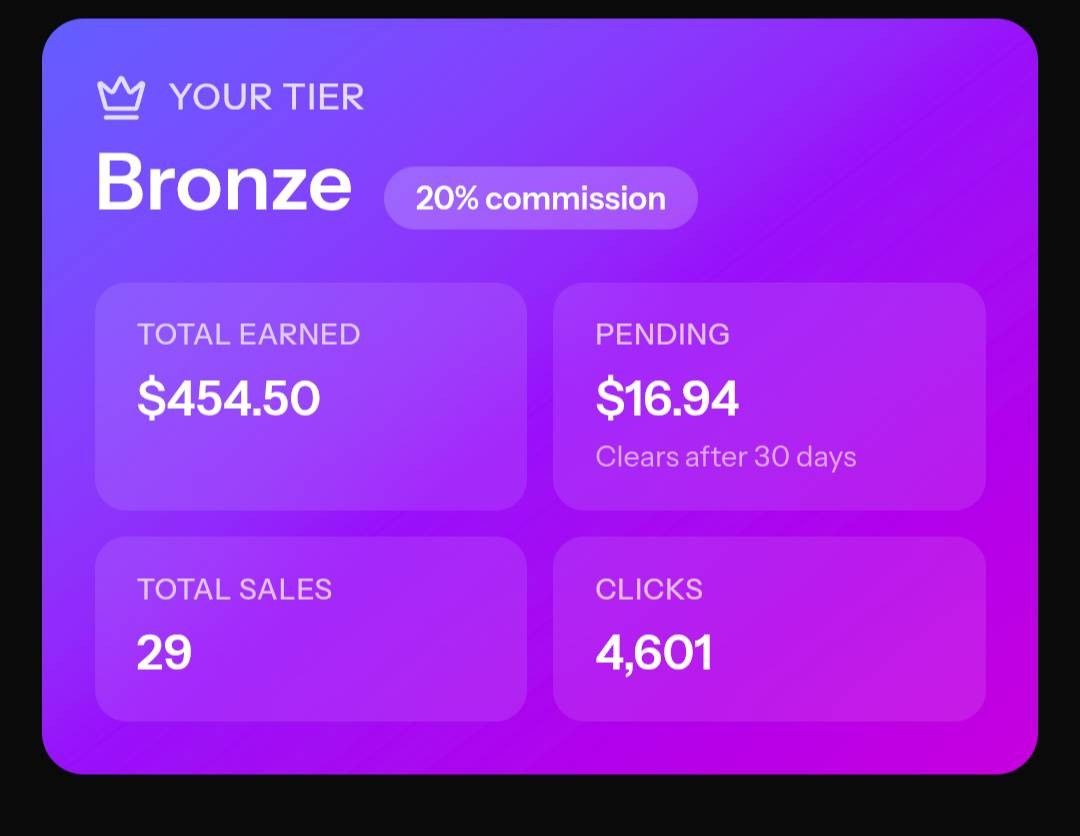The image size is (1080, 836).
Task: Open the 20% commission badge
Action: pos(541,198)
